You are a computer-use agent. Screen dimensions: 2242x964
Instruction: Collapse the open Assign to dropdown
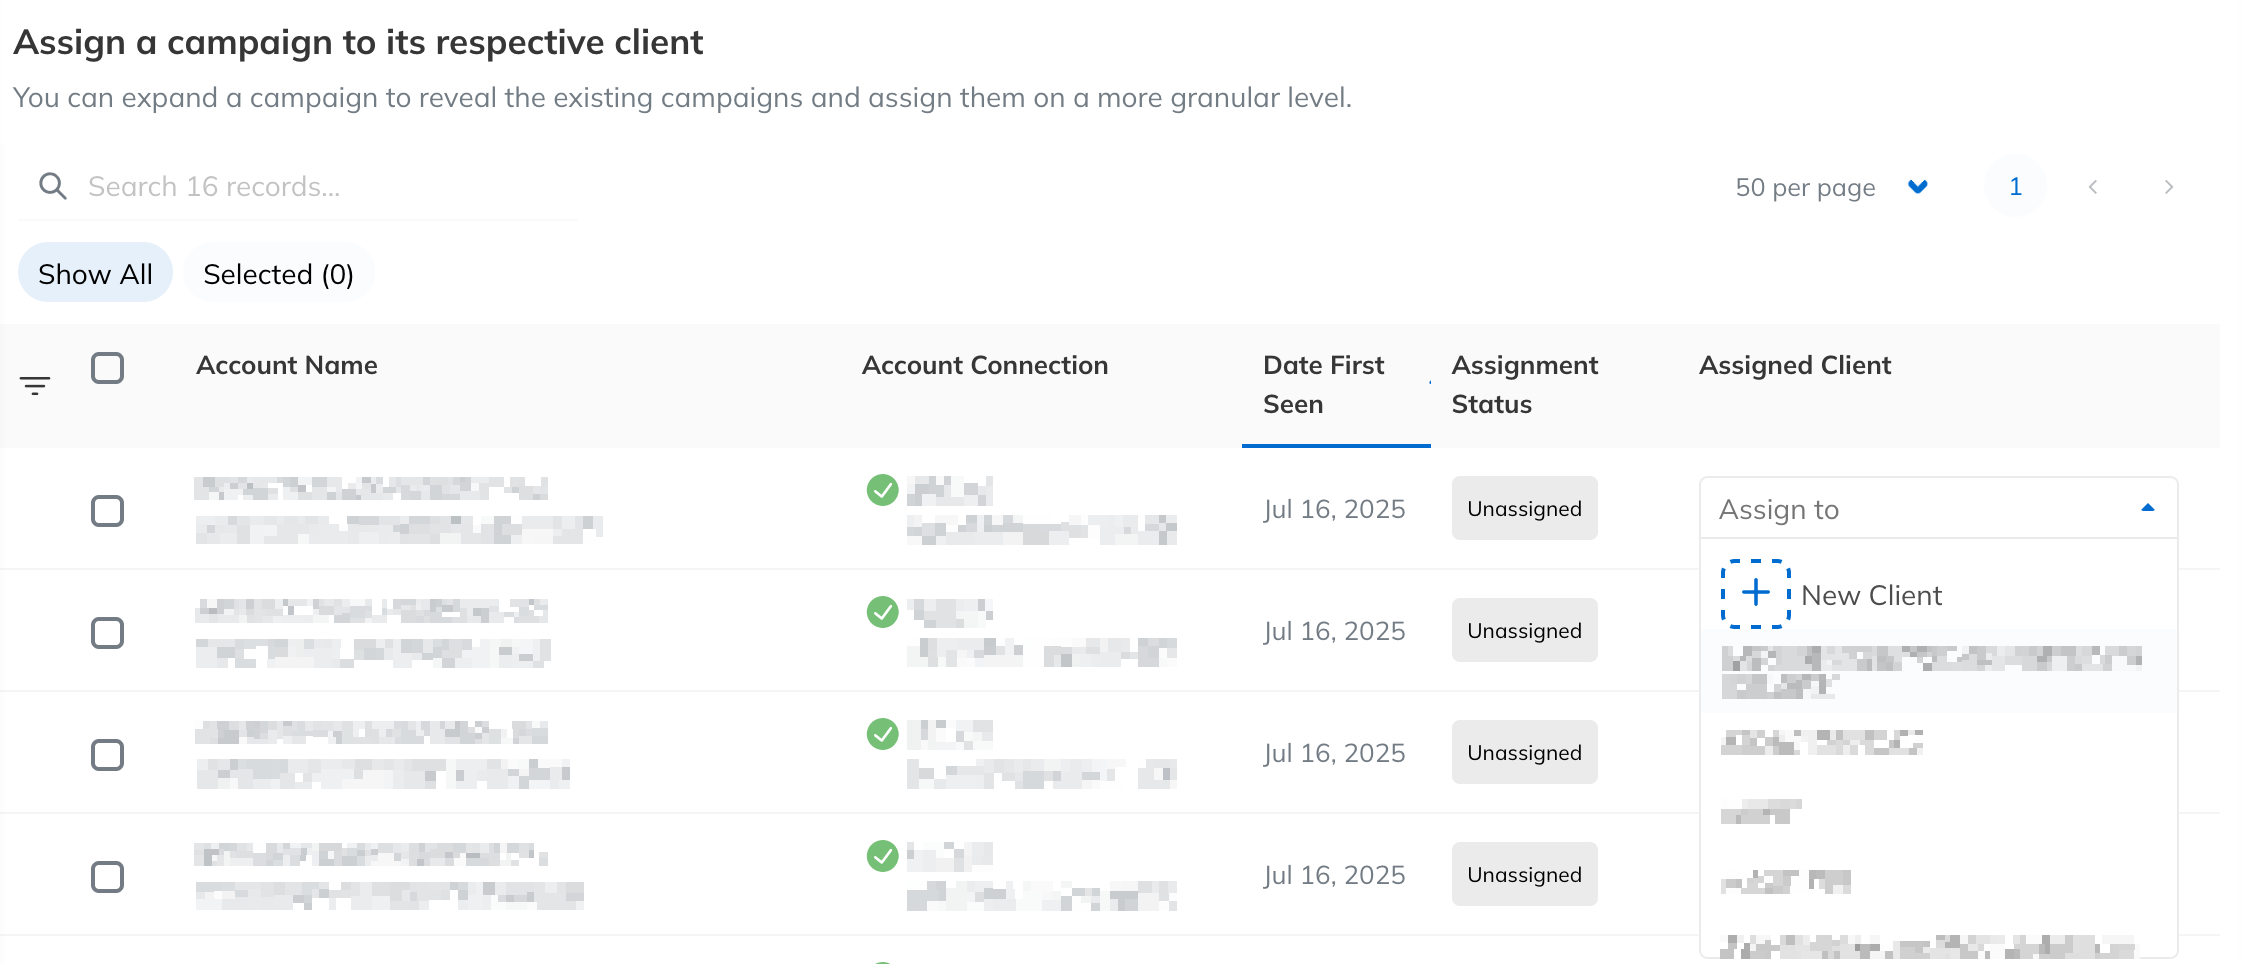coord(2148,508)
